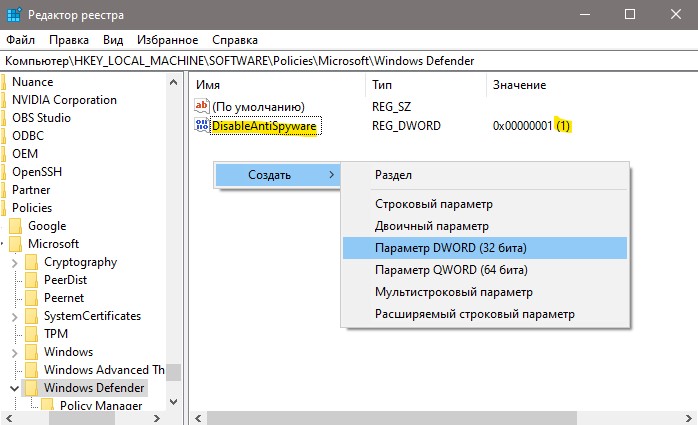Select the OpenSSH key
This screenshot has width=698, height=425.
point(37,172)
